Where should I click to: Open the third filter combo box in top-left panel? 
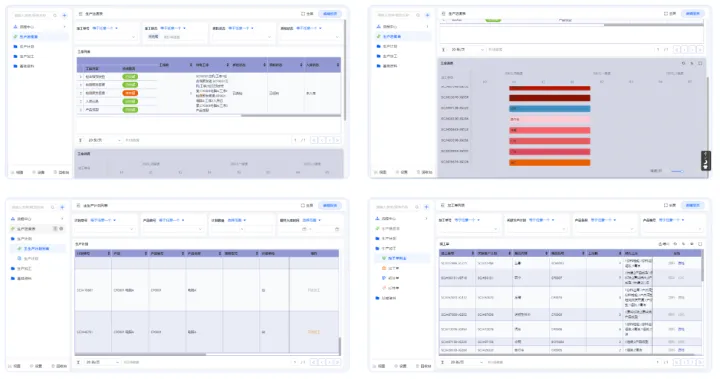pos(242,37)
